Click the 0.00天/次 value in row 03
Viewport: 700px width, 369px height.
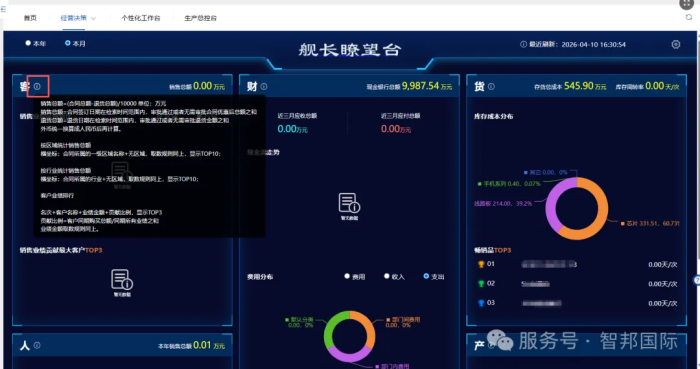(663, 303)
